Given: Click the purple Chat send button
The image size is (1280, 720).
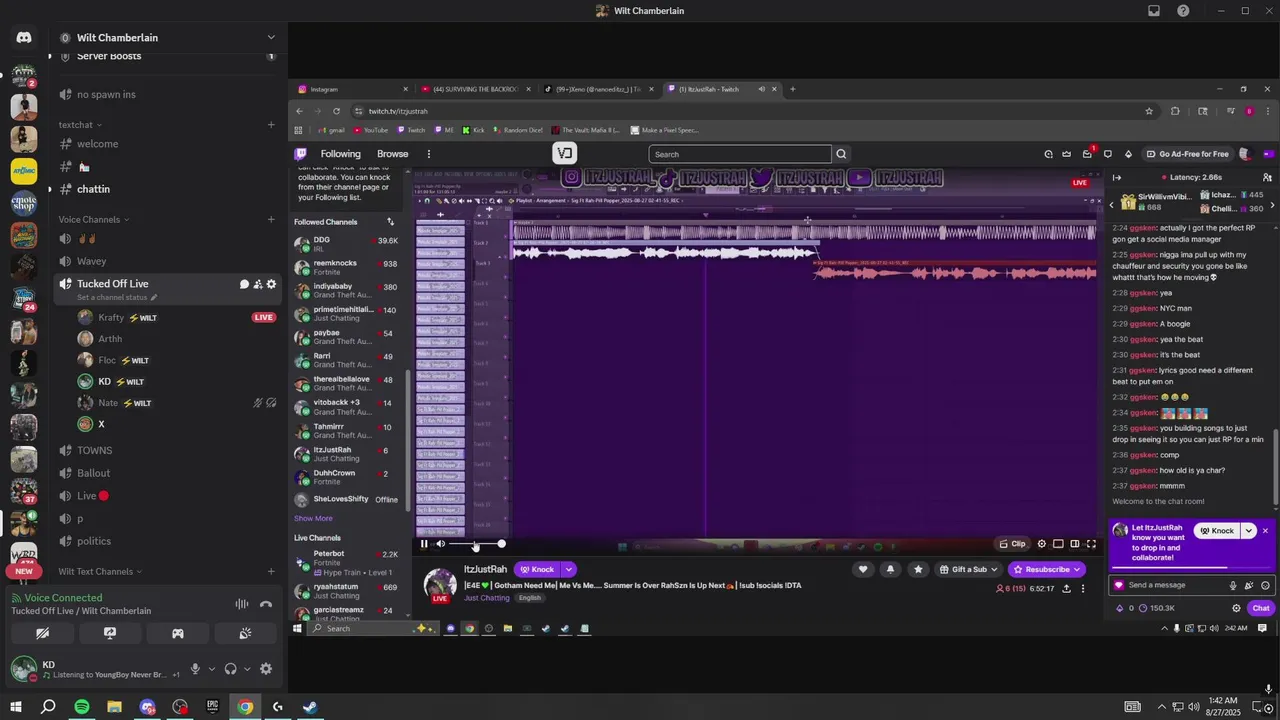Looking at the screenshot, I should pos(1261,608).
